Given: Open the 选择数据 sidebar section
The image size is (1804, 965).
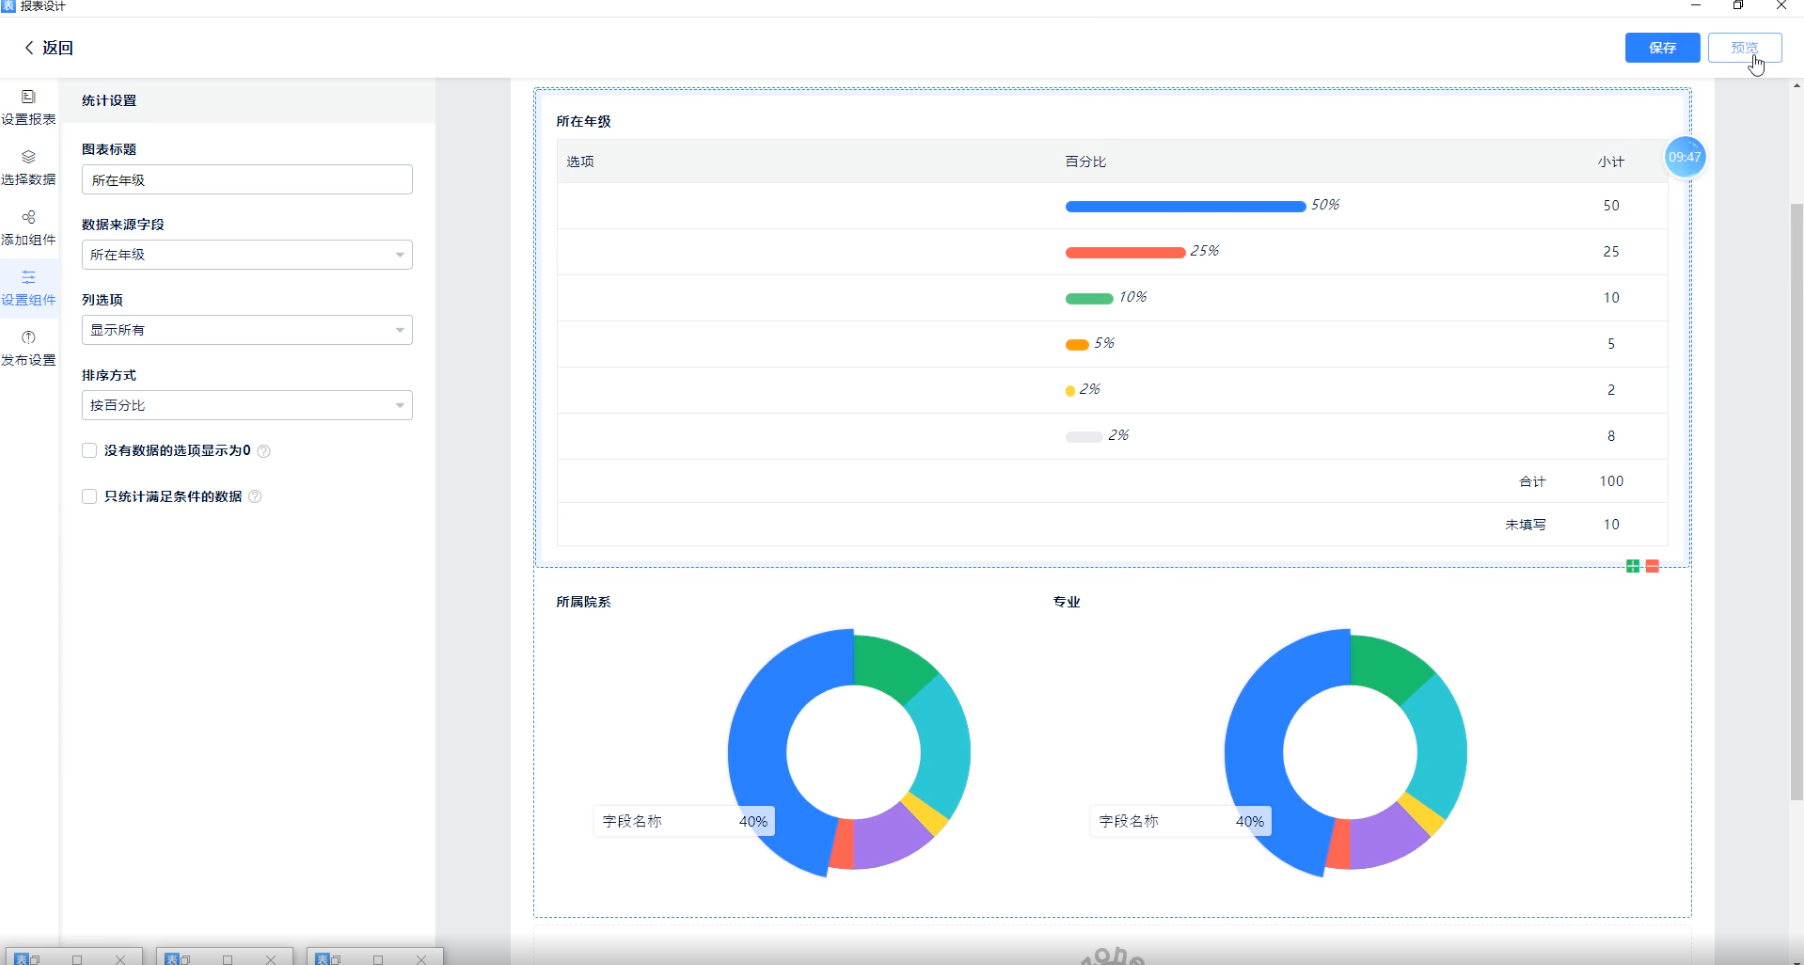Looking at the screenshot, I should coord(28,167).
